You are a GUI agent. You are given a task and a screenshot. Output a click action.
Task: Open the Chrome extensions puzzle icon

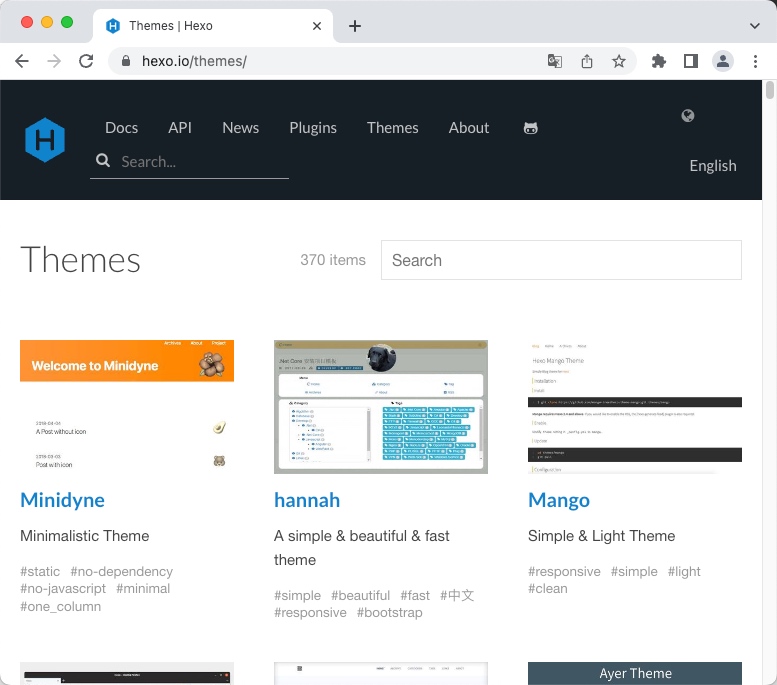point(658,61)
